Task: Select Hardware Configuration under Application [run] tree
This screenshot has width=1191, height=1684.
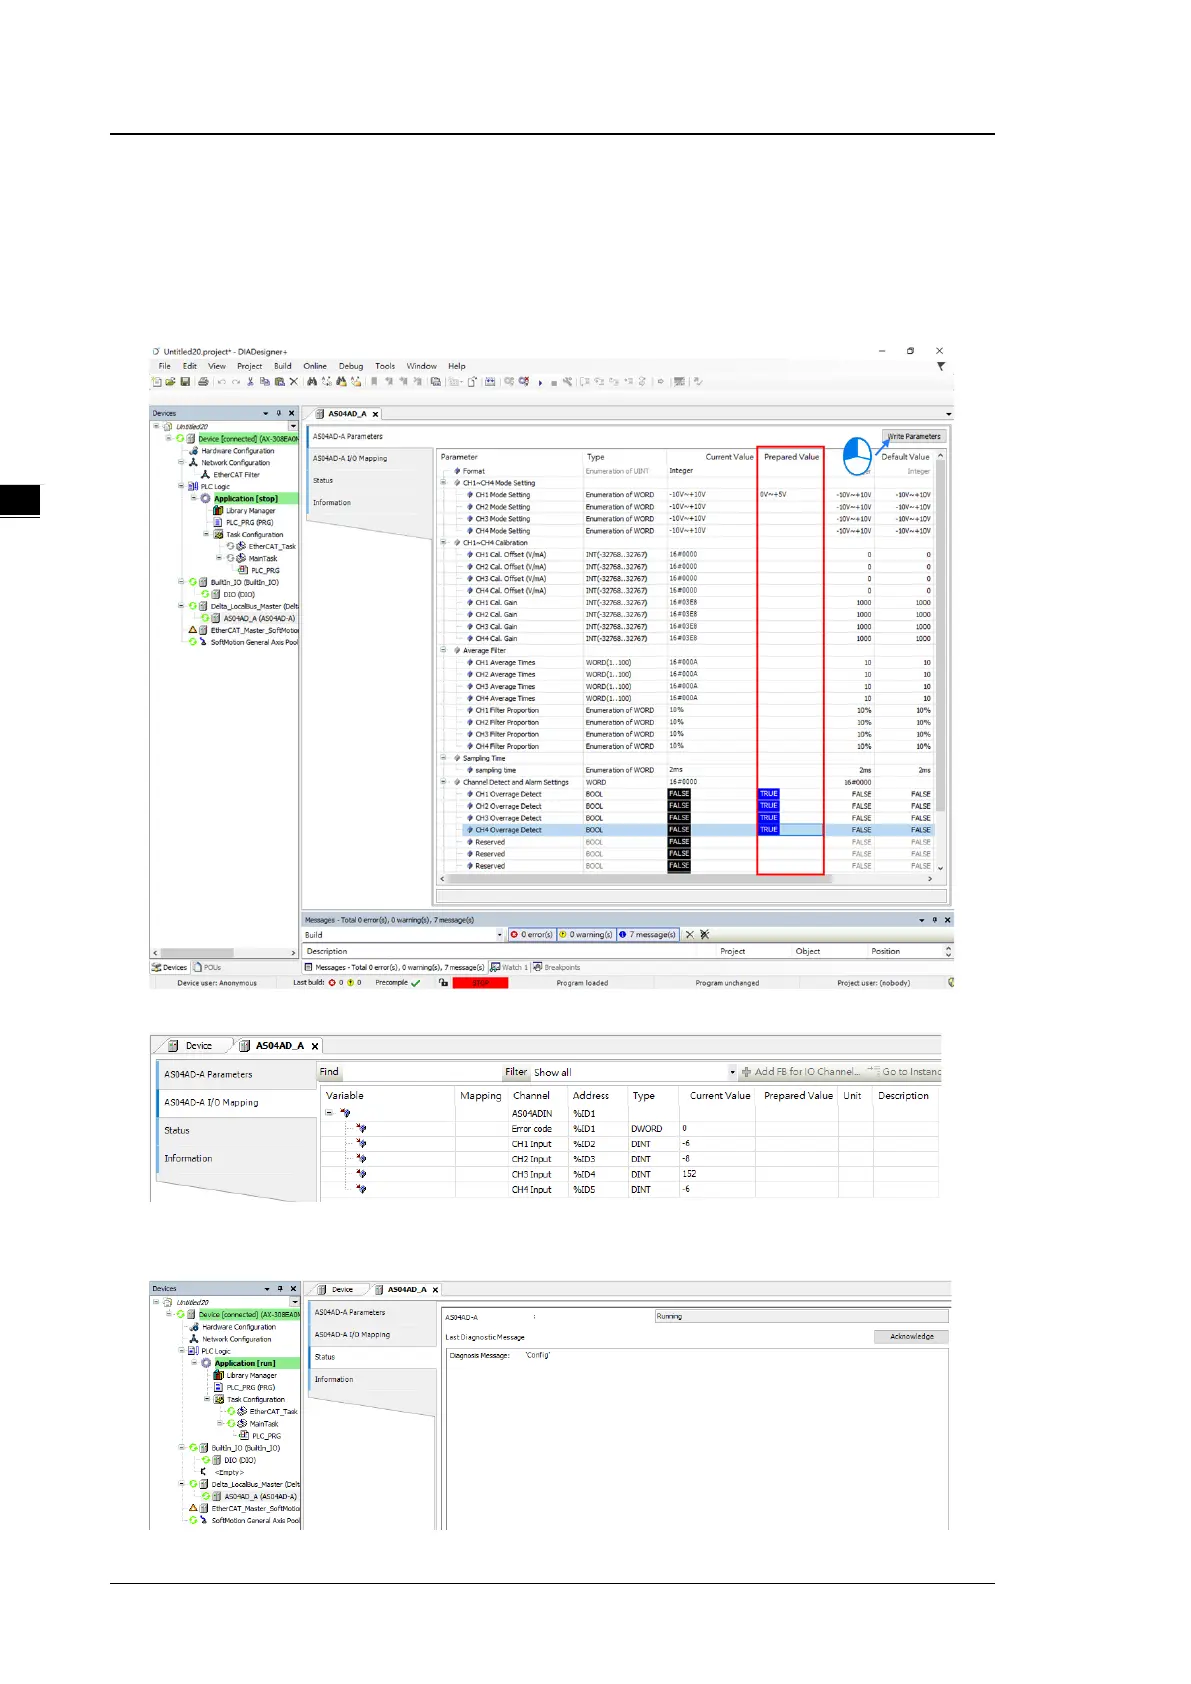Action: [x=239, y=1327]
